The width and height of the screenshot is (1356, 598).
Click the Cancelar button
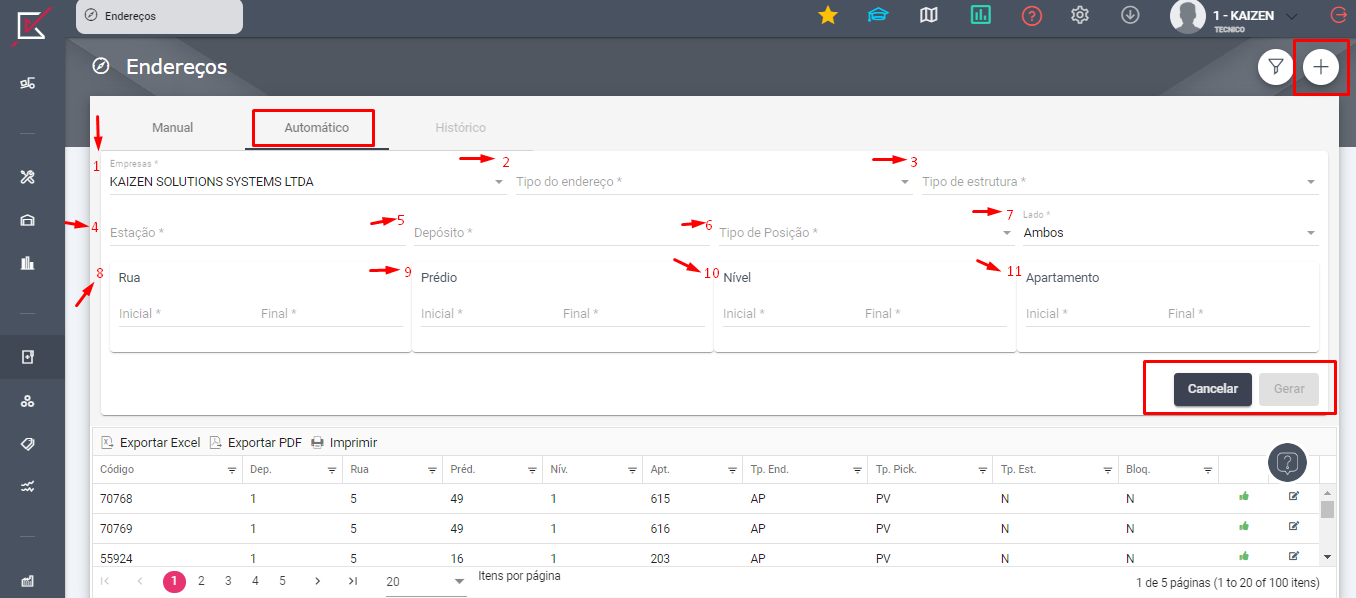[1212, 389]
